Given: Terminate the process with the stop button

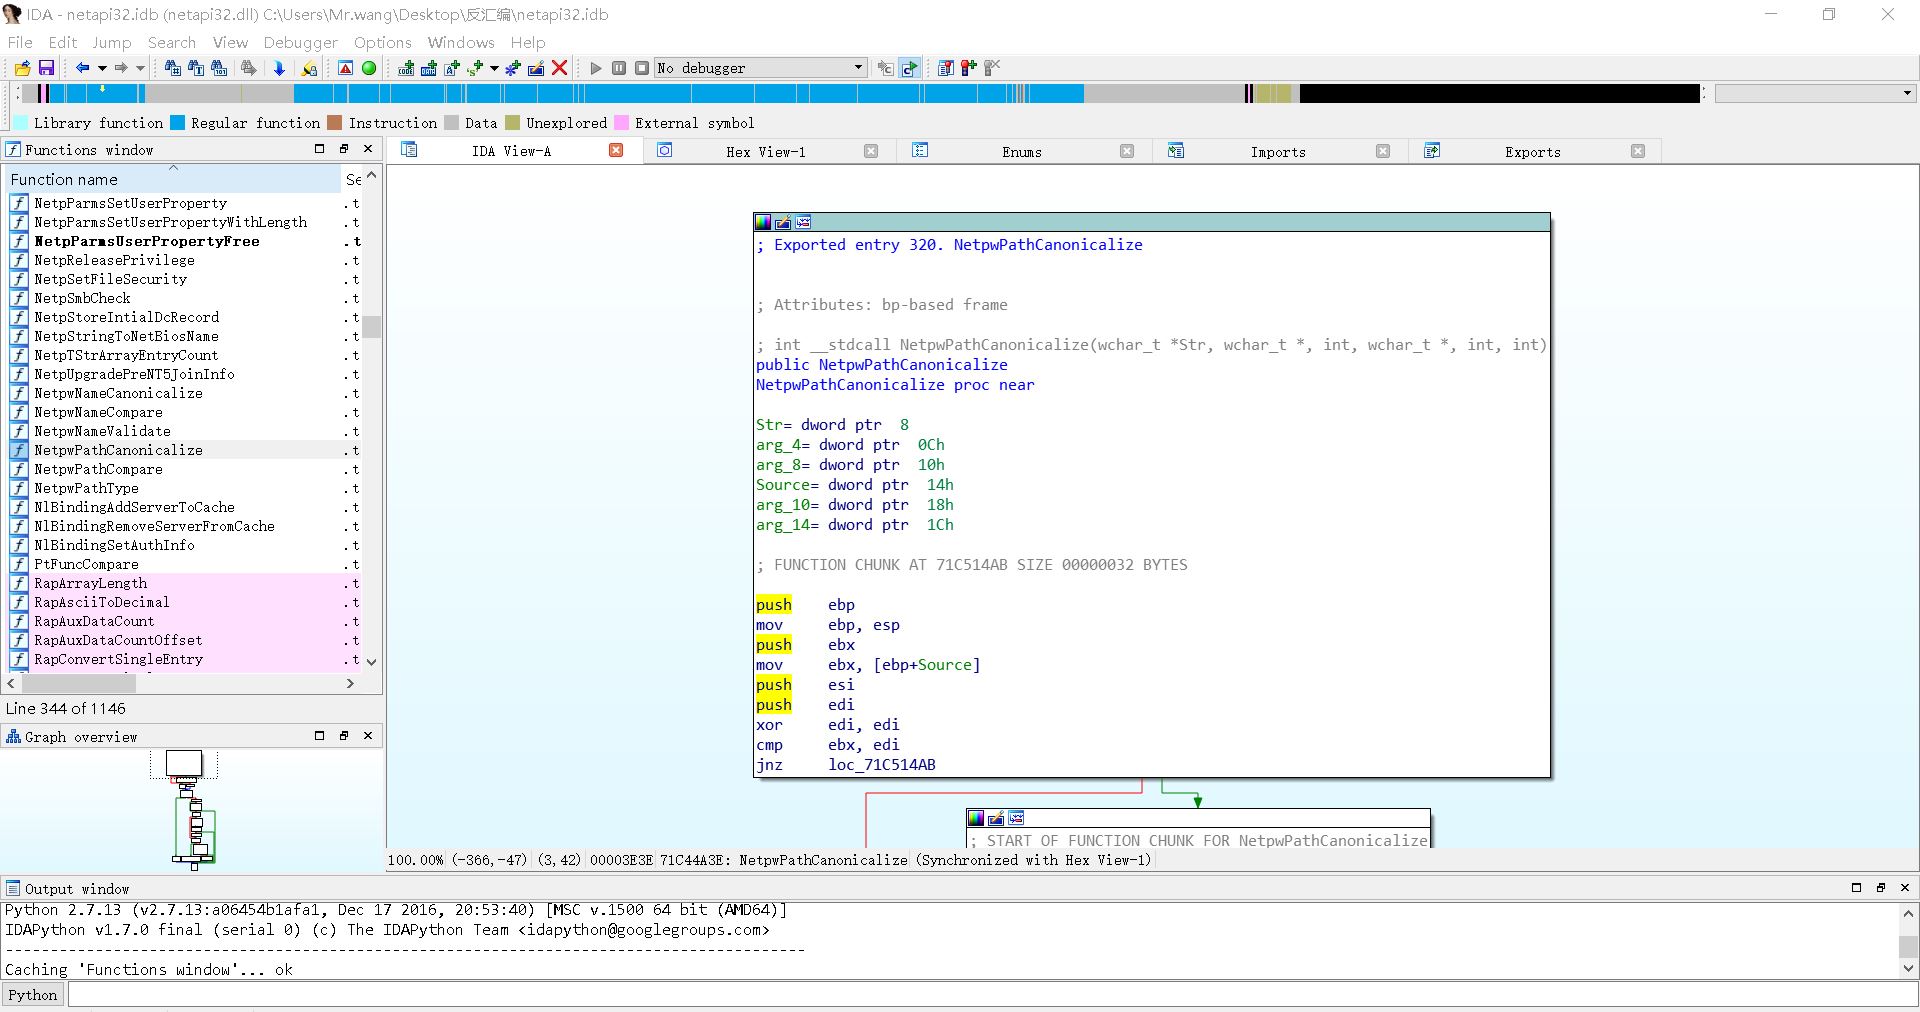Looking at the screenshot, I should pyautogui.click(x=642, y=68).
